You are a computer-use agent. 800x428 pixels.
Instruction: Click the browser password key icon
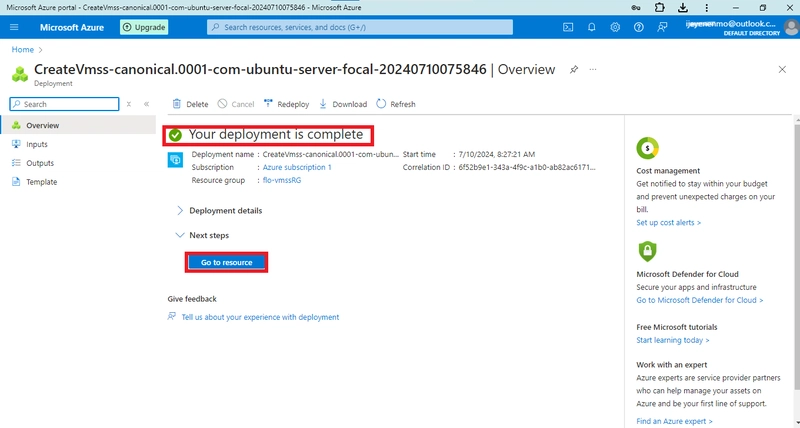point(636,8)
